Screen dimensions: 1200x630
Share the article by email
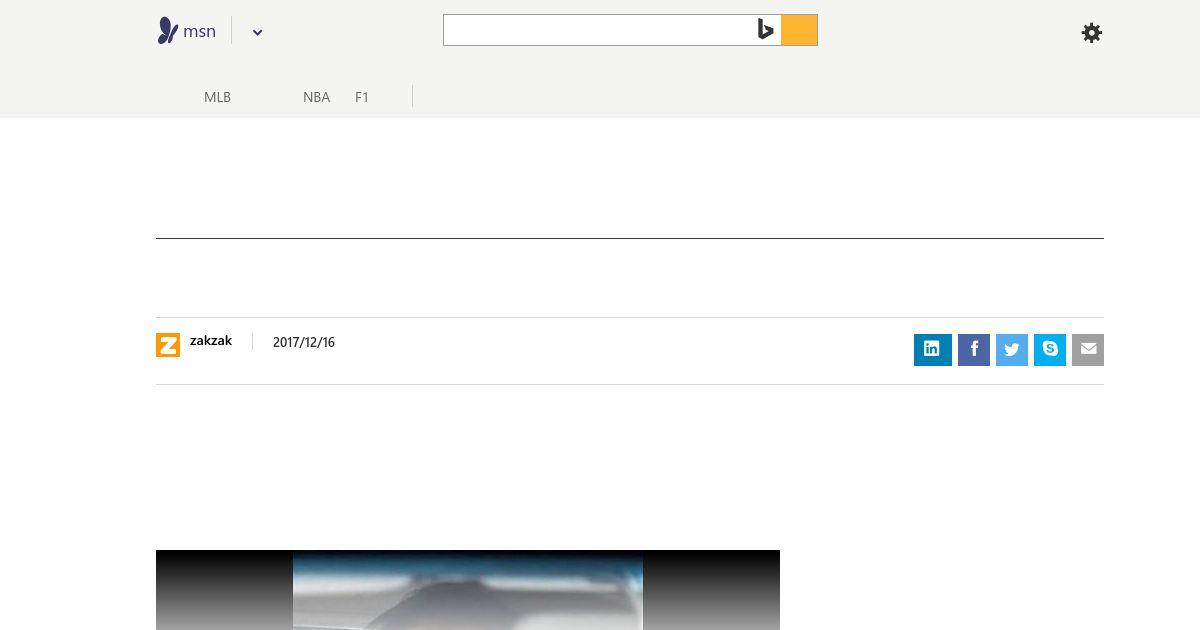click(1088, 350)
